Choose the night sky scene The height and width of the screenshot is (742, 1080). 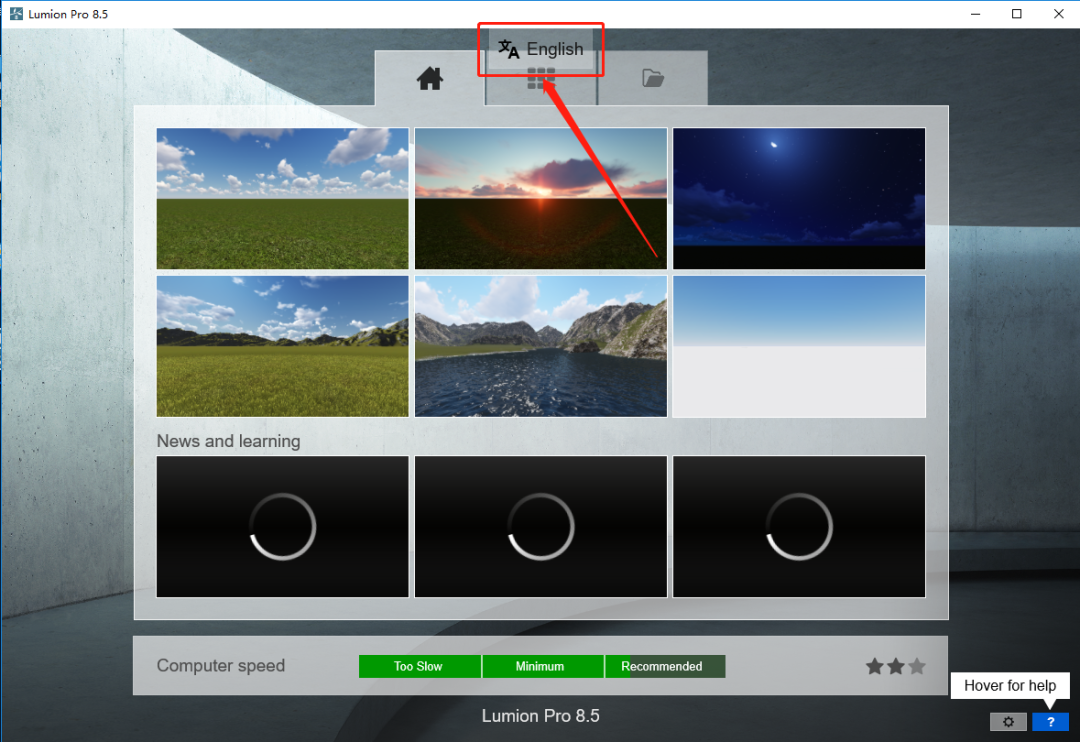(799, 198)
